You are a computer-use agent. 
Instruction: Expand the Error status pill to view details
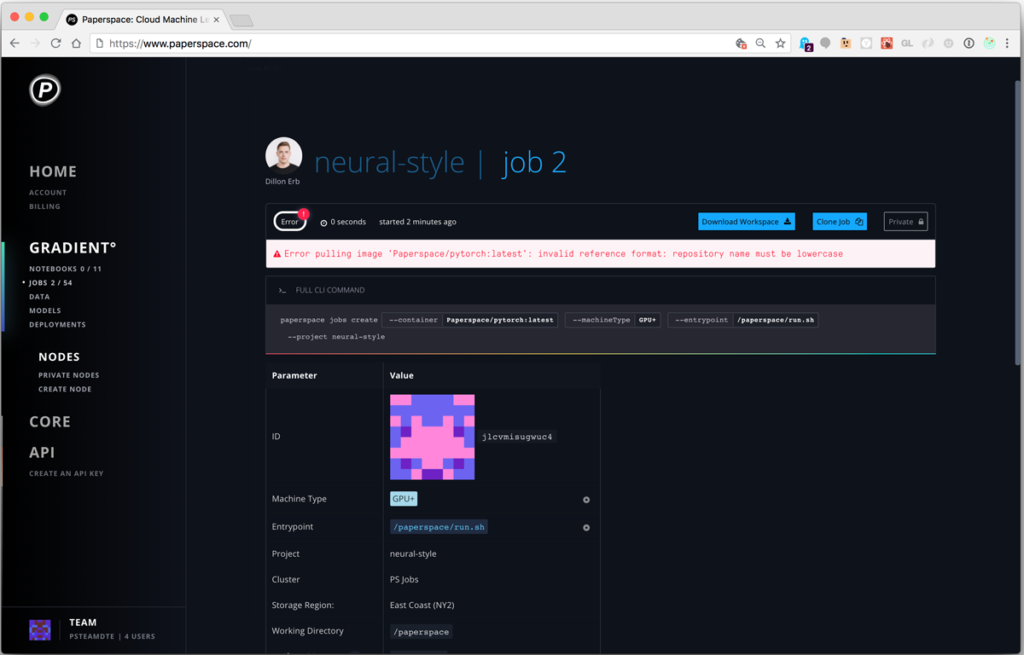(x=290, y=220)
